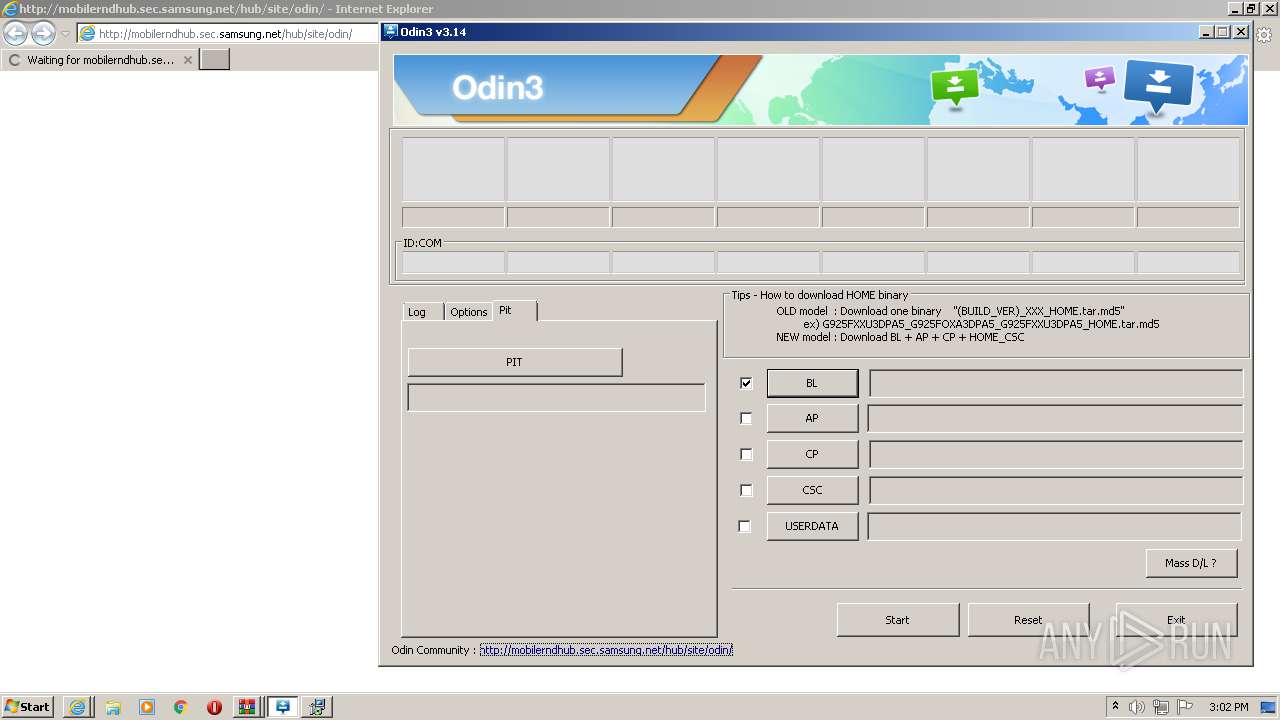Click Back arrow in Internet Explorer
This screenshot has width=1280, height=720.
click(15, 33)
